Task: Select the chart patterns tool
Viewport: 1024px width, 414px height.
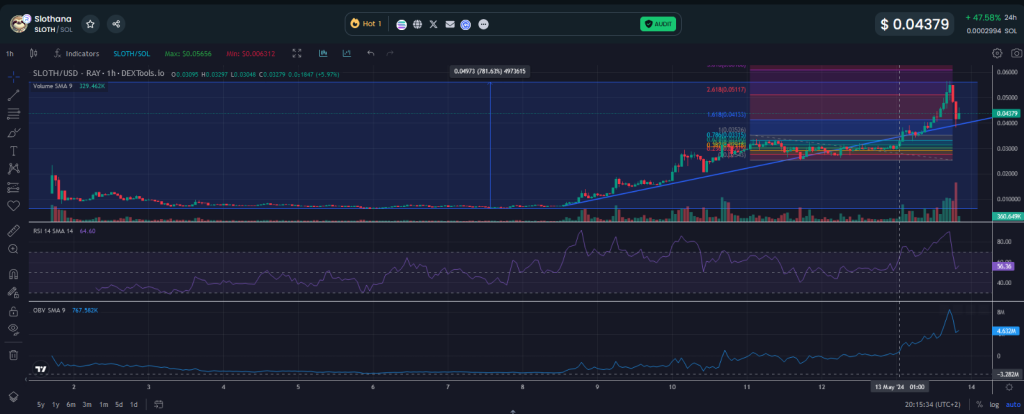Action: pyautogui.click(x=13, y=168)
